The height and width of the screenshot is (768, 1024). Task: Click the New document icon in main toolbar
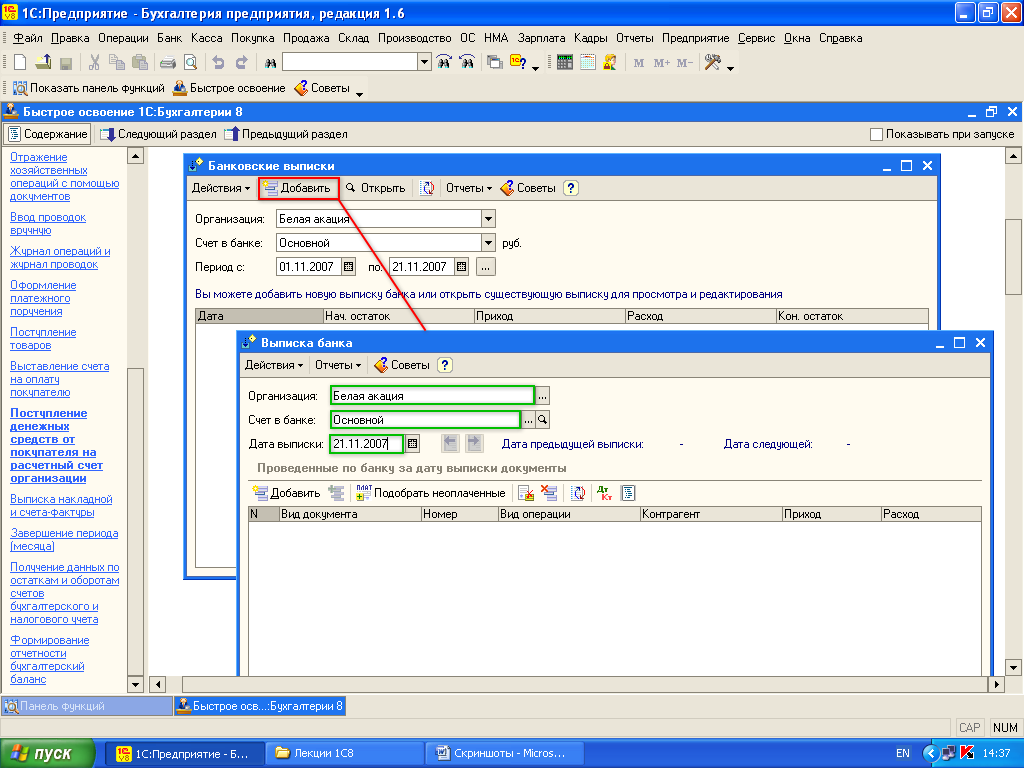pos(20,63)
